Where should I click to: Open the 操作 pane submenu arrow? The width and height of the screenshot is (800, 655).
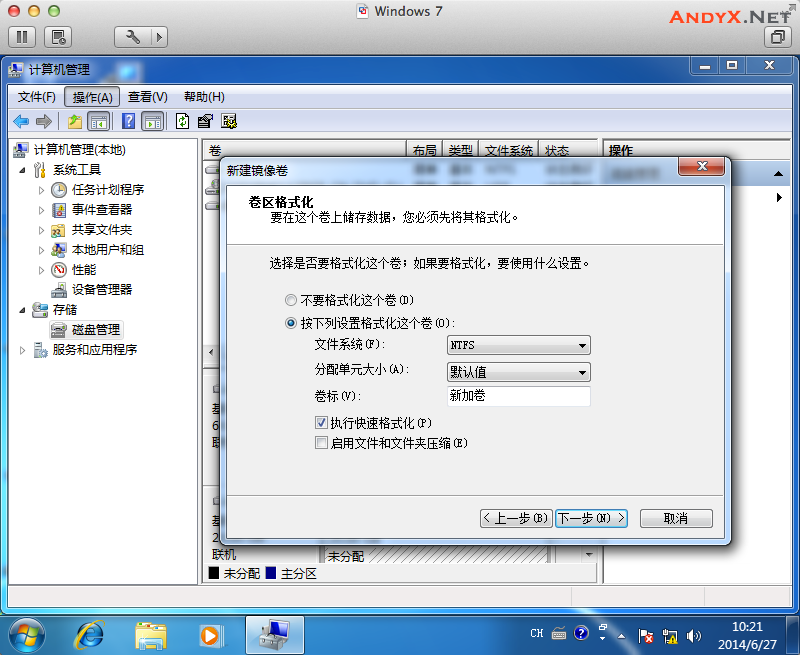click(779, 197)
